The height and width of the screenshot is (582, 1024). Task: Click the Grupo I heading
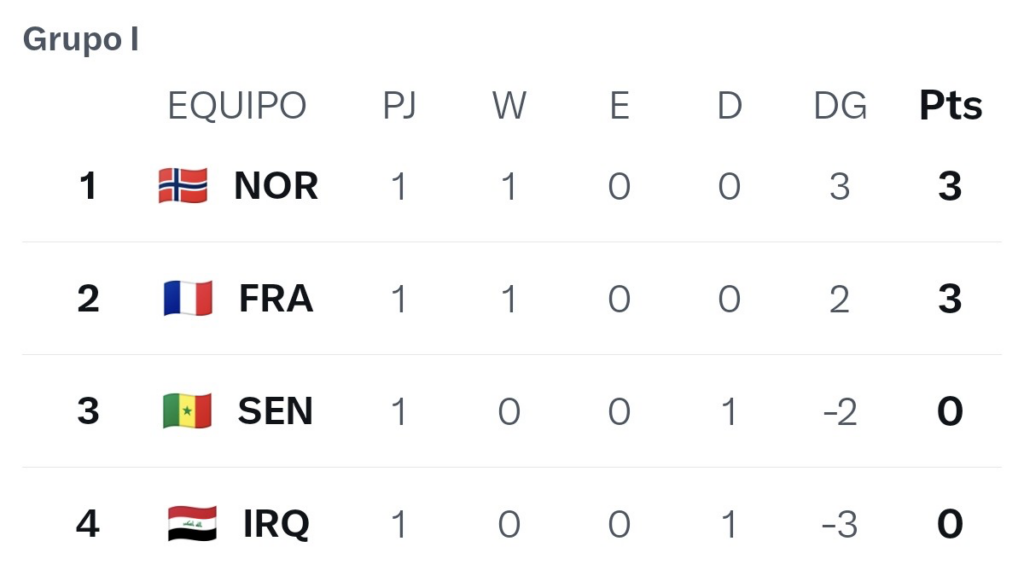[x=80, y=39]
